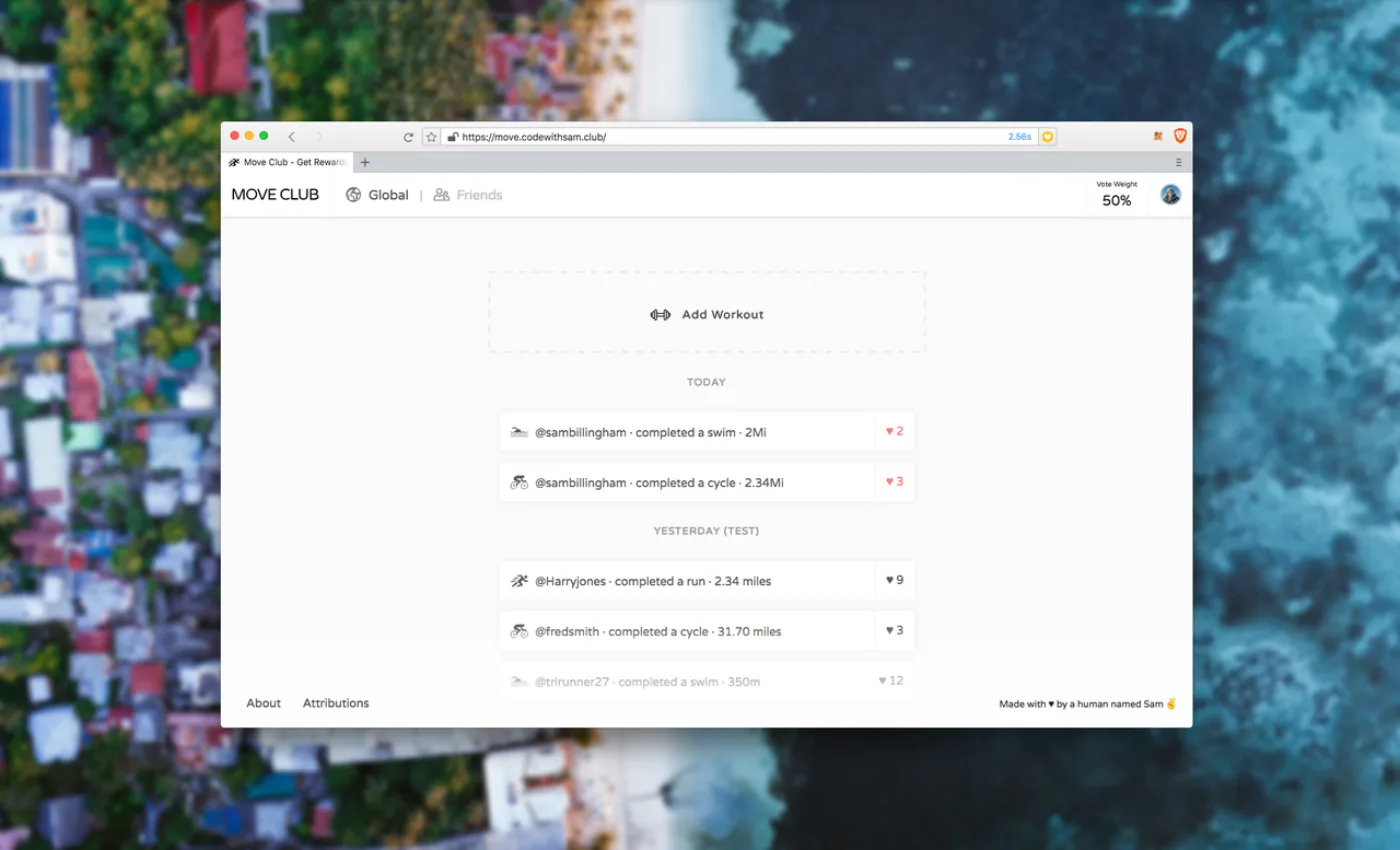Click the dumbbell icon in Add Workout
Screen dimensions: 1400x850
660,315
